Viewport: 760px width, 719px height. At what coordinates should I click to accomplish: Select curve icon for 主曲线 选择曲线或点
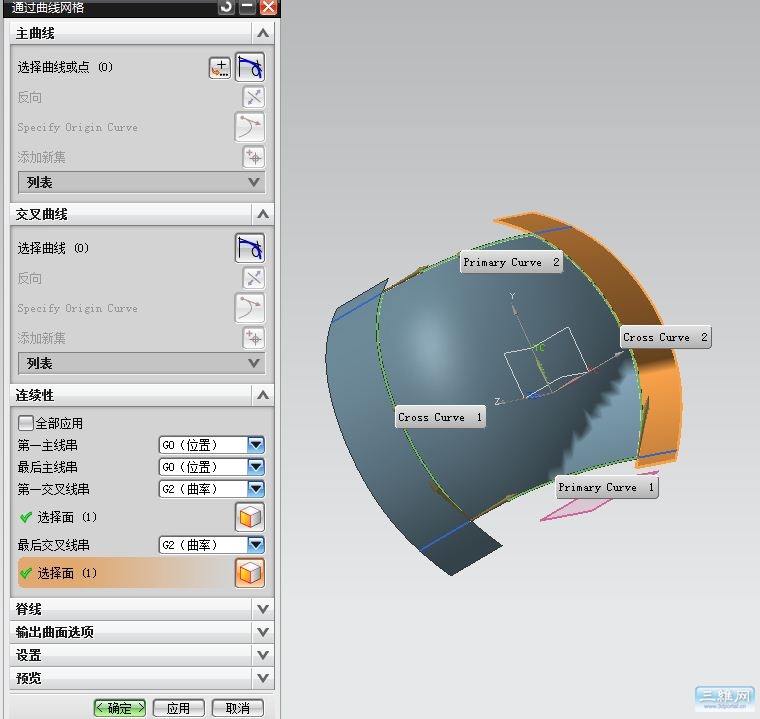250,67
